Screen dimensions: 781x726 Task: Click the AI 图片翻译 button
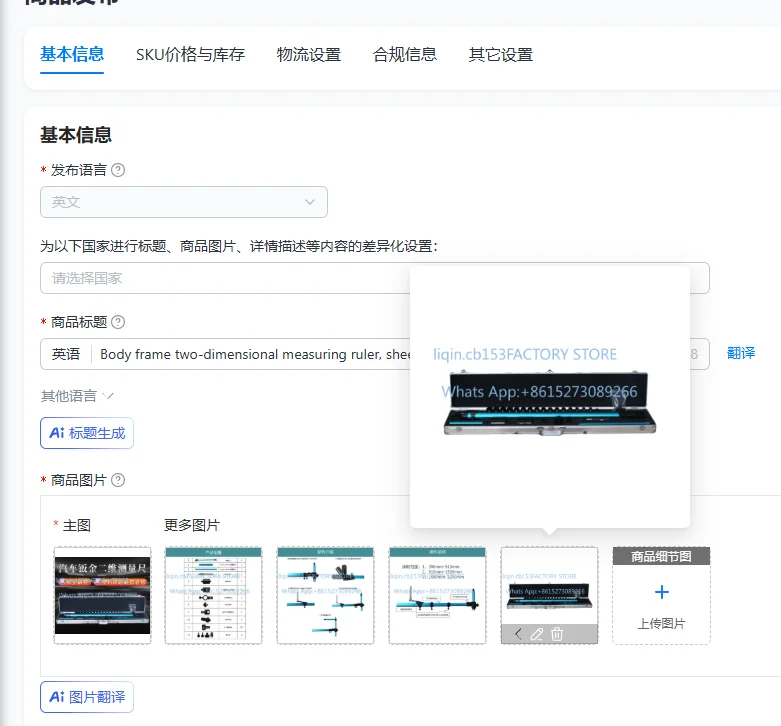[x=87, y=697]
